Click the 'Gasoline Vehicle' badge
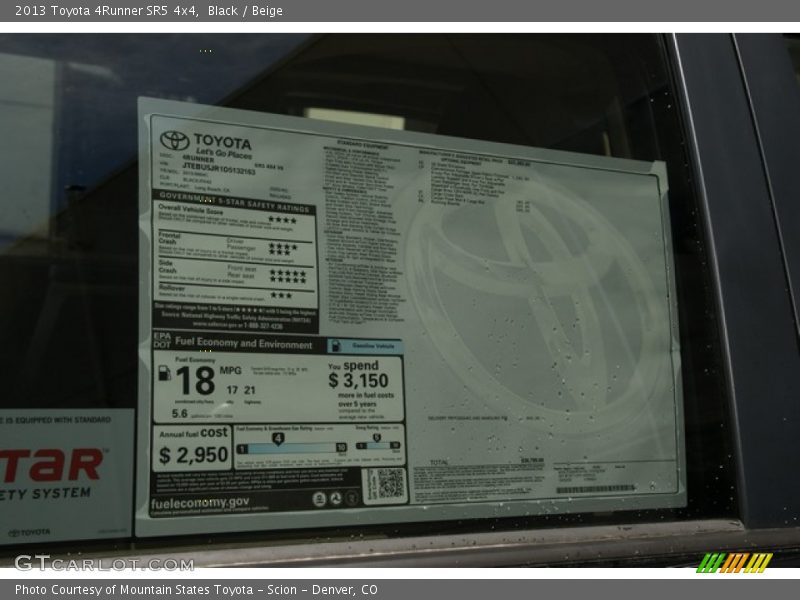 [365, 346]
